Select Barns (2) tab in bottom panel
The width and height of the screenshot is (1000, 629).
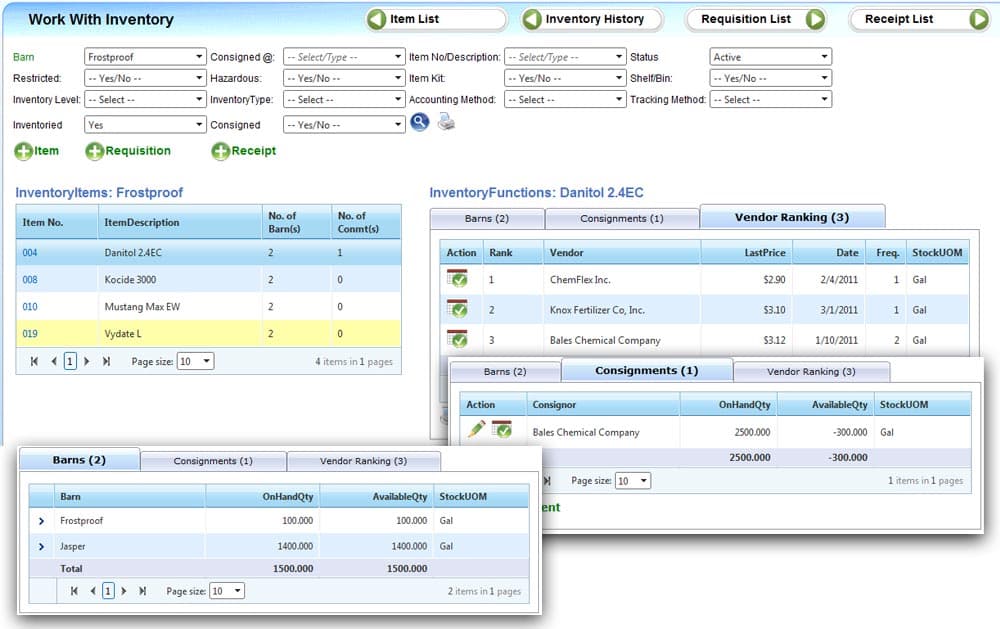pyautogui.click(x=79, y=460)
